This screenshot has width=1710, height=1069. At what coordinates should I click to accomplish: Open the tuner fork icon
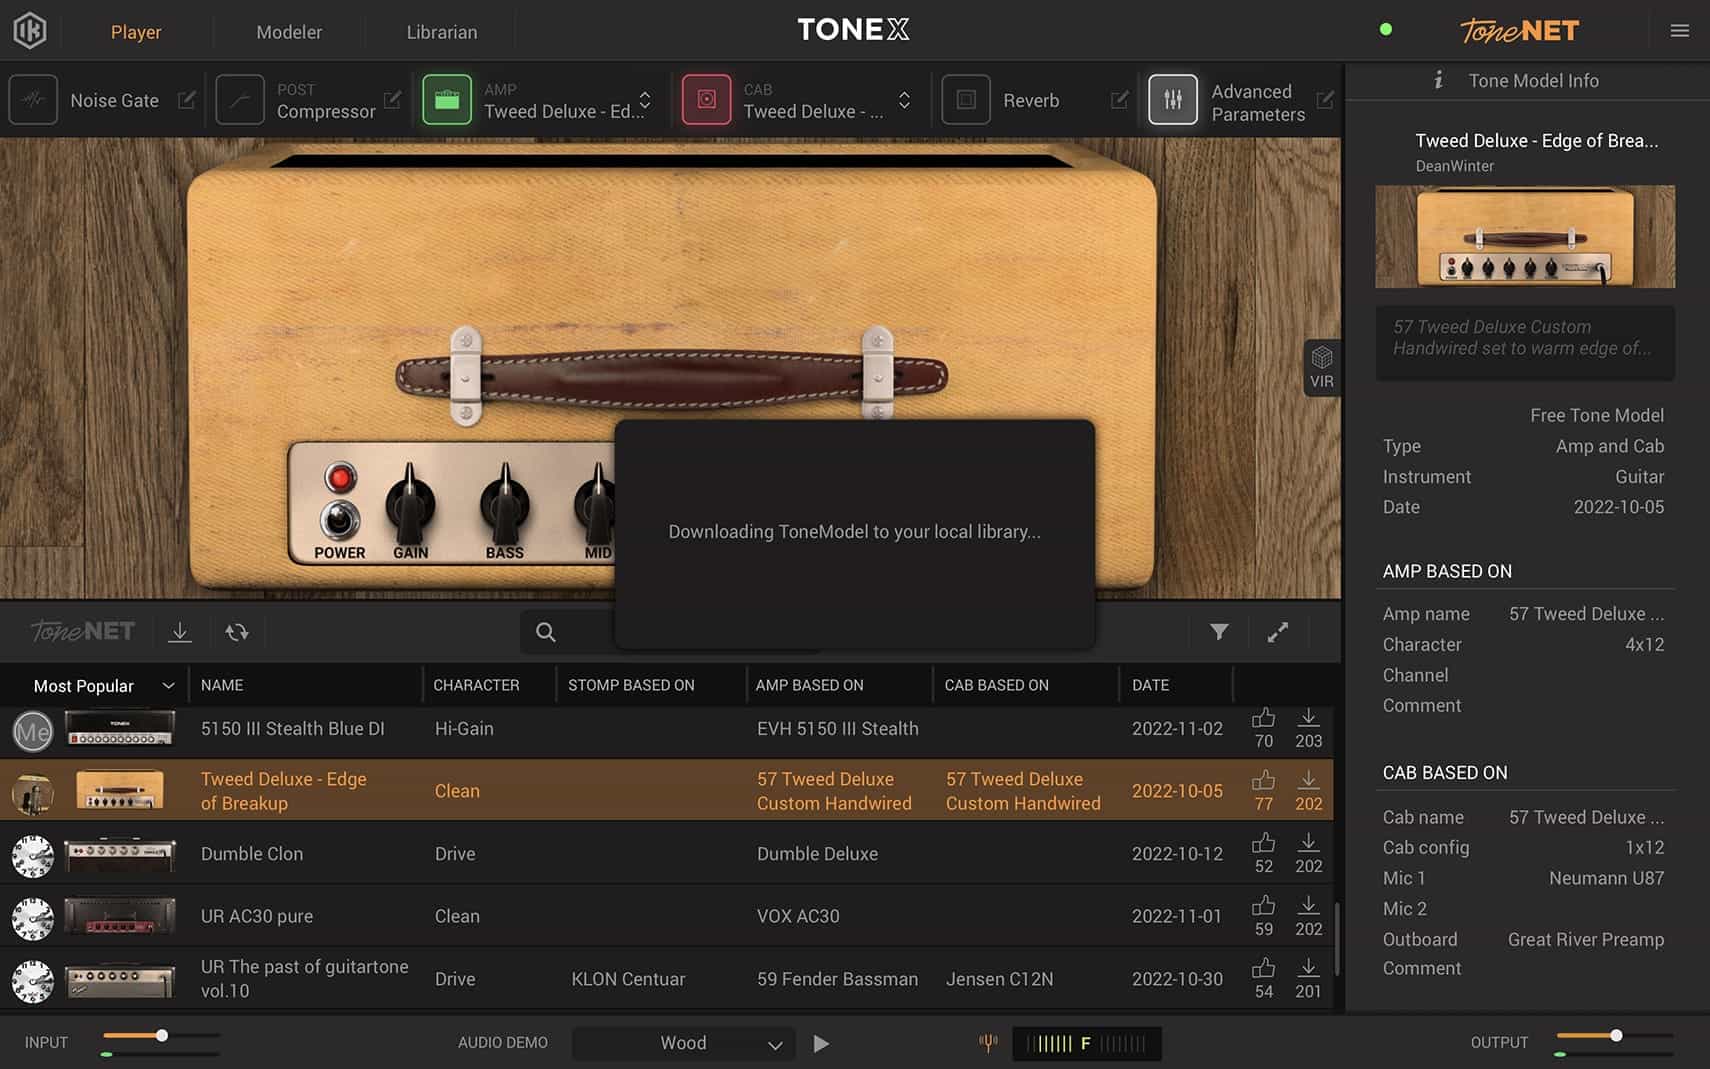click(x=988, y=1043)
